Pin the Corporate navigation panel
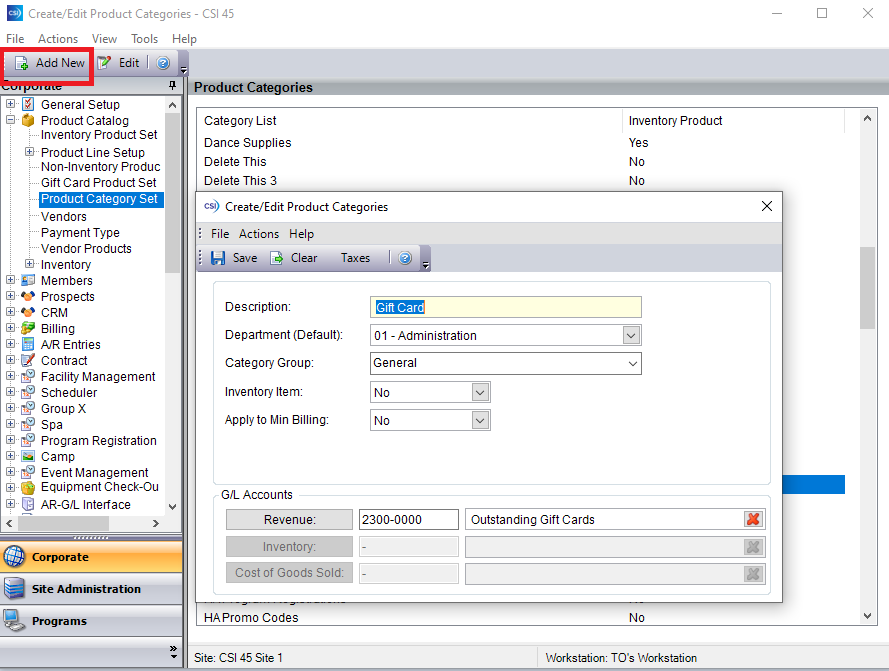The height and width of the screenshot is (671, 889). point(172,86)
